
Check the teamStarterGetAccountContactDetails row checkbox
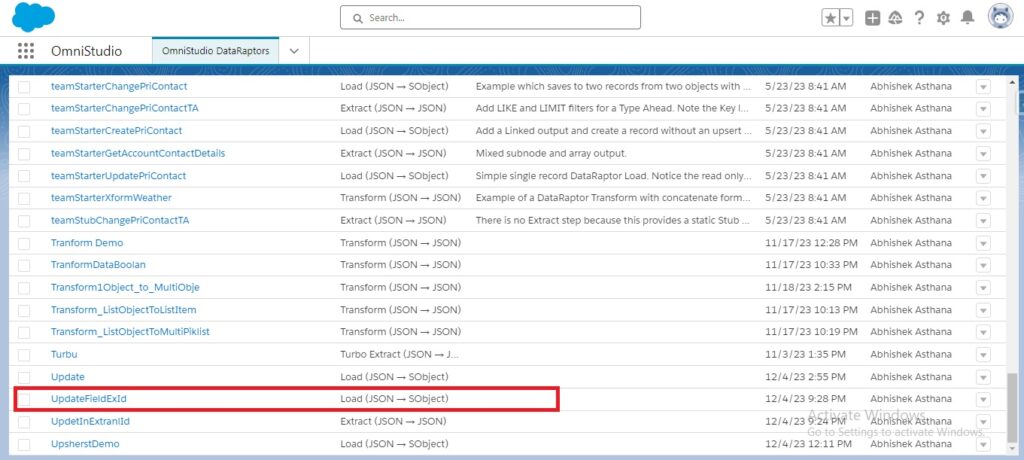point(24,154)
